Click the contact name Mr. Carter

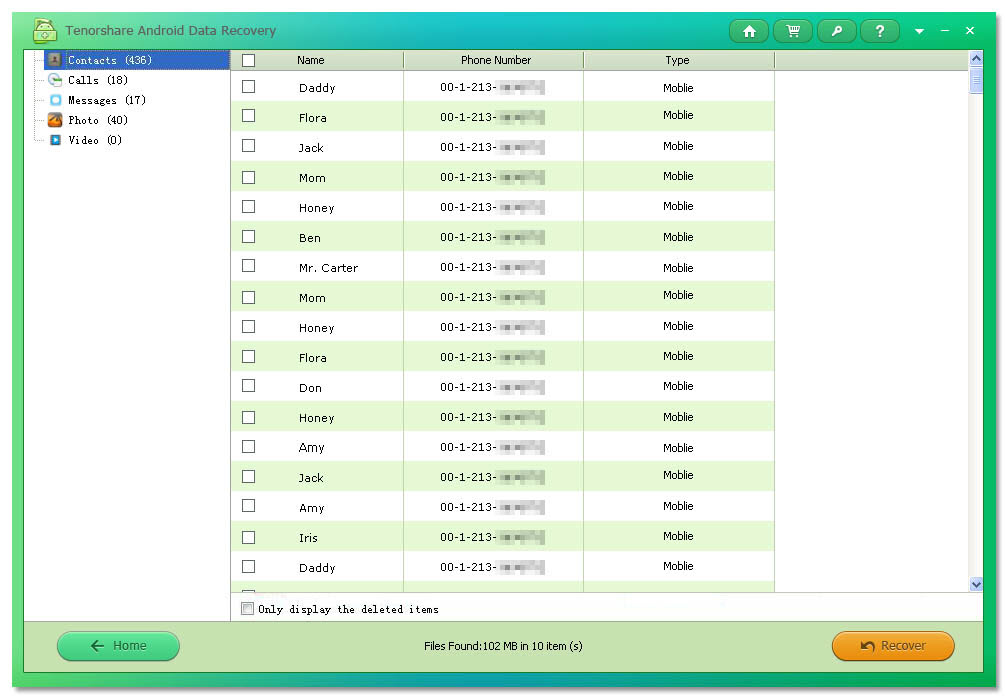(328, 268)
